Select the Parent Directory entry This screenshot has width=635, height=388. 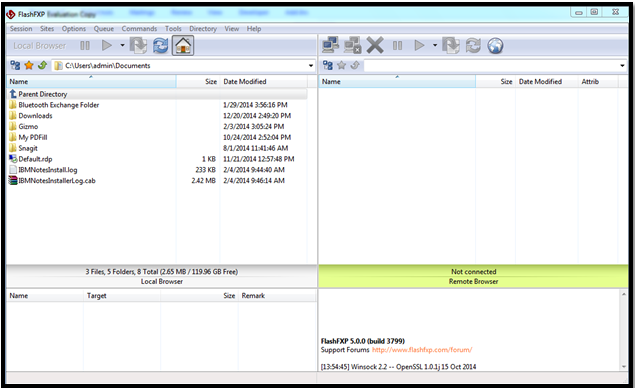click(x=157, y=94)
